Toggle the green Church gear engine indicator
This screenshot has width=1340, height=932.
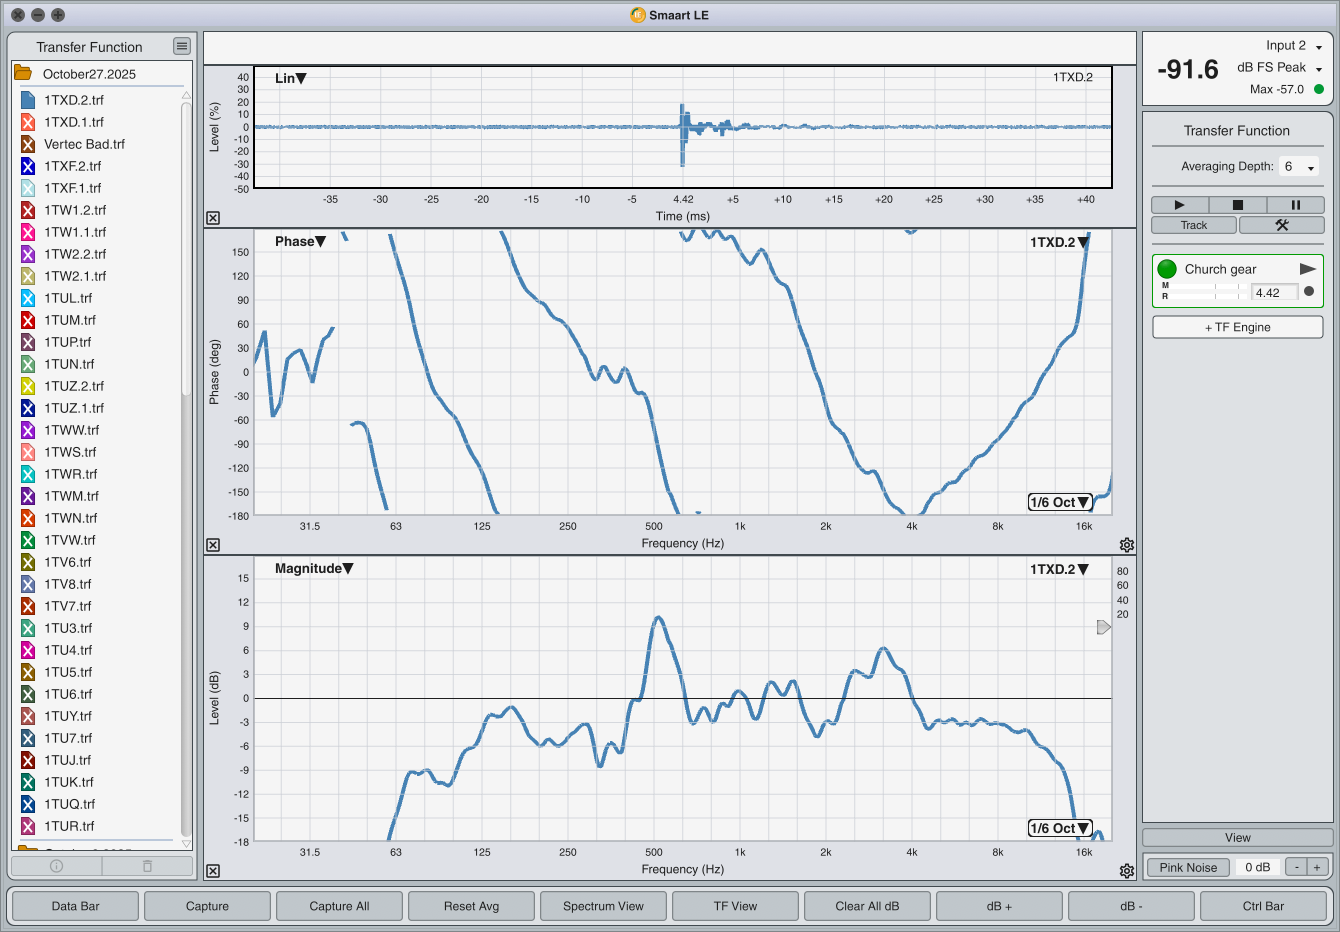1167,269
